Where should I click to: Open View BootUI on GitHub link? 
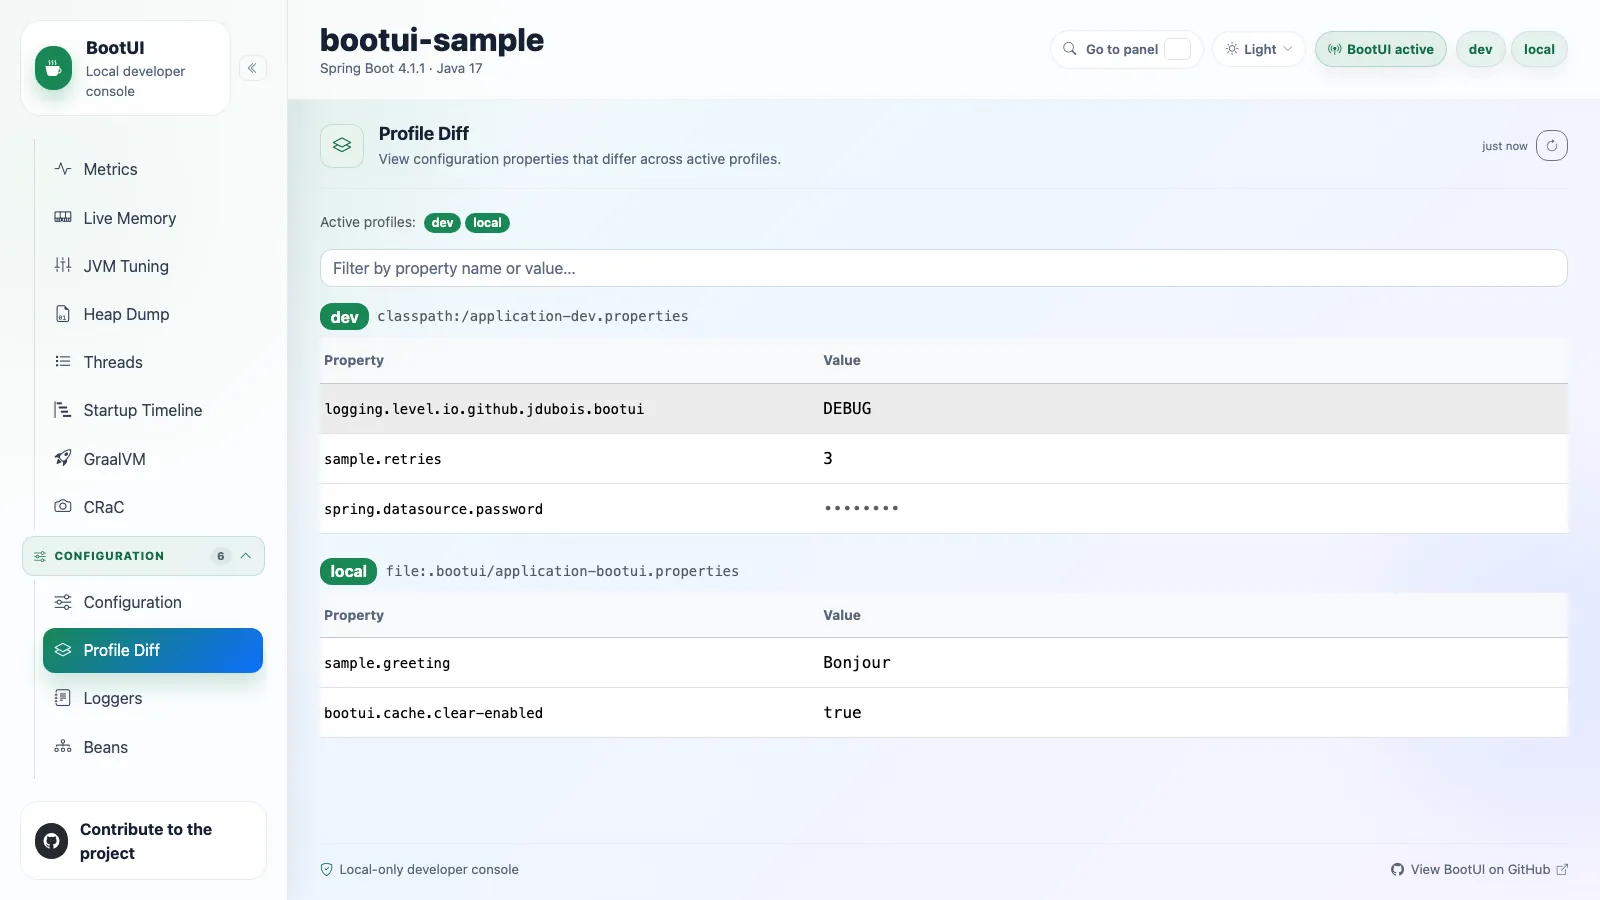point(1480,869)
